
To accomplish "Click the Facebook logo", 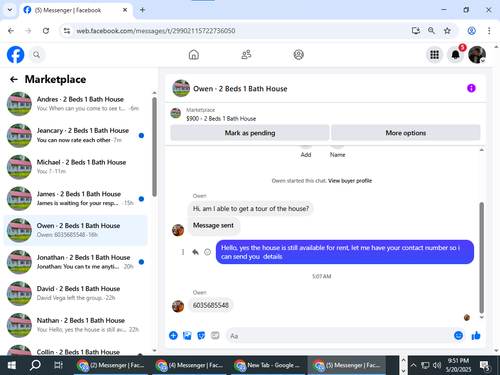I will [x=16, y=55].
